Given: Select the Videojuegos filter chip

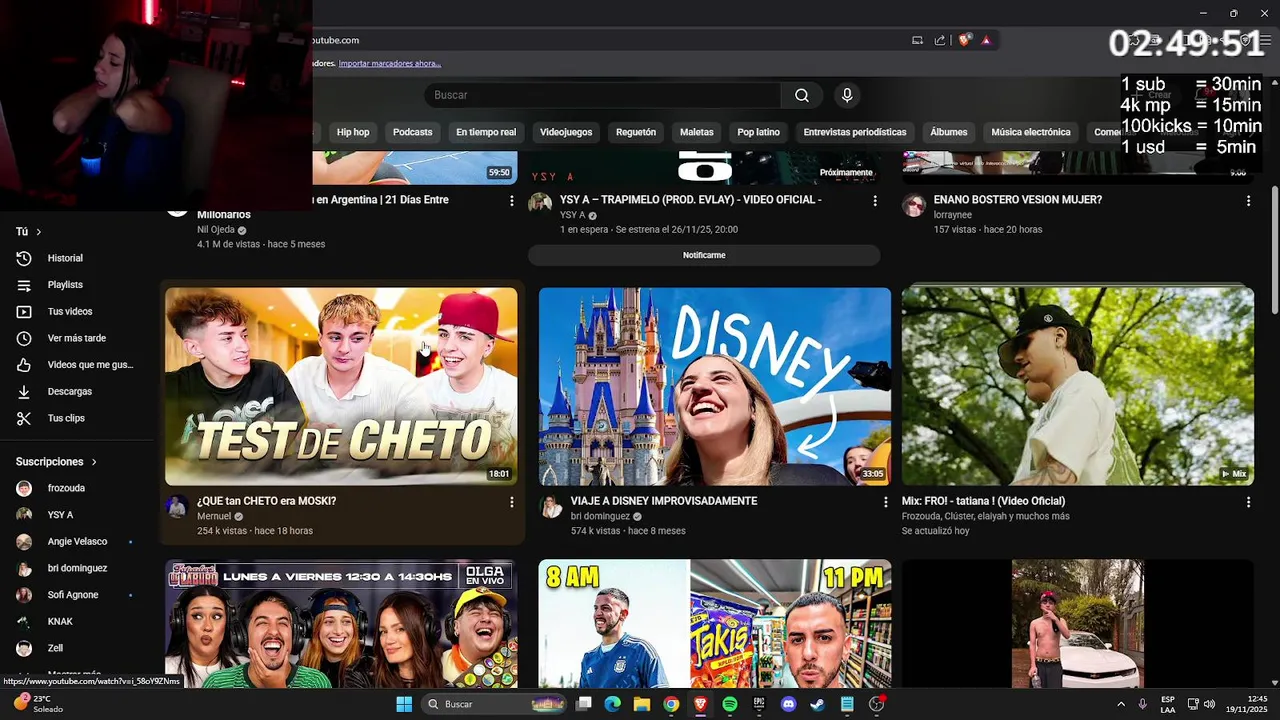Looking at the screenshot, I should click(566, 132).
